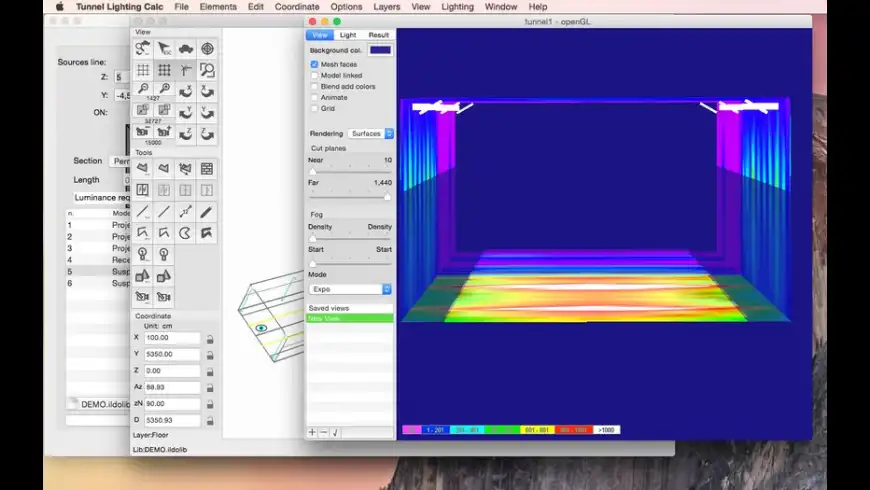This screenshot has width=870, height=490.
Task: Open the Rendering Surfaces dropdown
Action: tap(371, 134)
